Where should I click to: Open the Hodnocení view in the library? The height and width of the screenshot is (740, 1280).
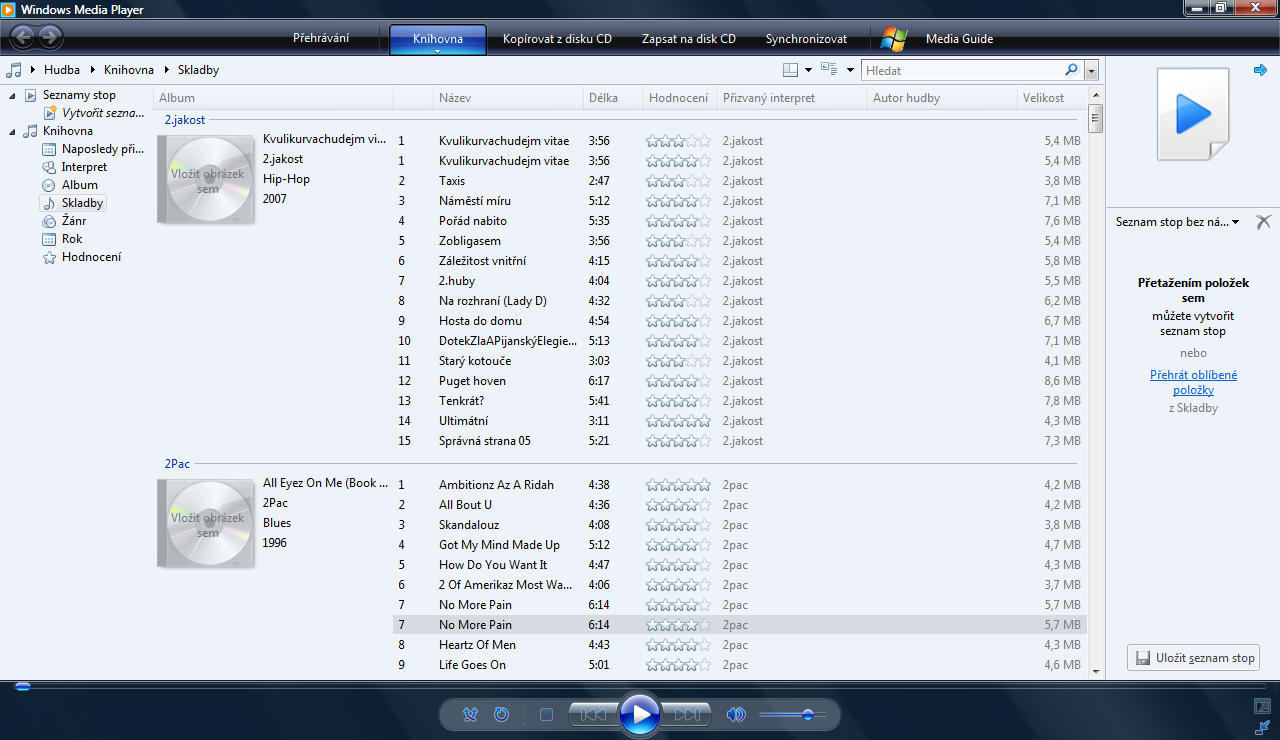(x=91, y=257)
